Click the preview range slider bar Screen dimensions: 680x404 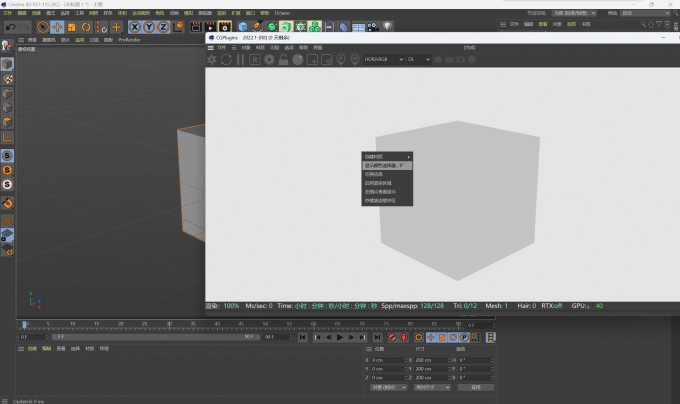[x=156, y=337]
